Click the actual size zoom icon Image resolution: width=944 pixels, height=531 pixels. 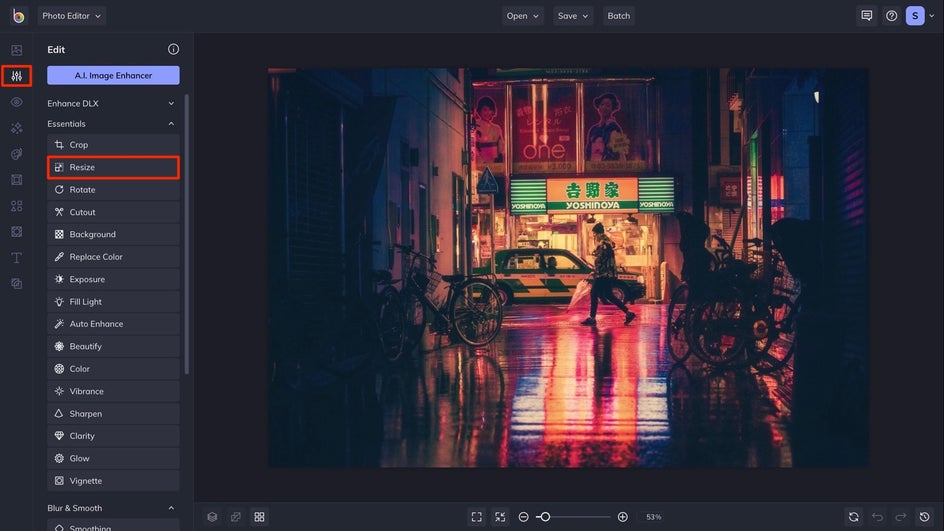[500, 517]
